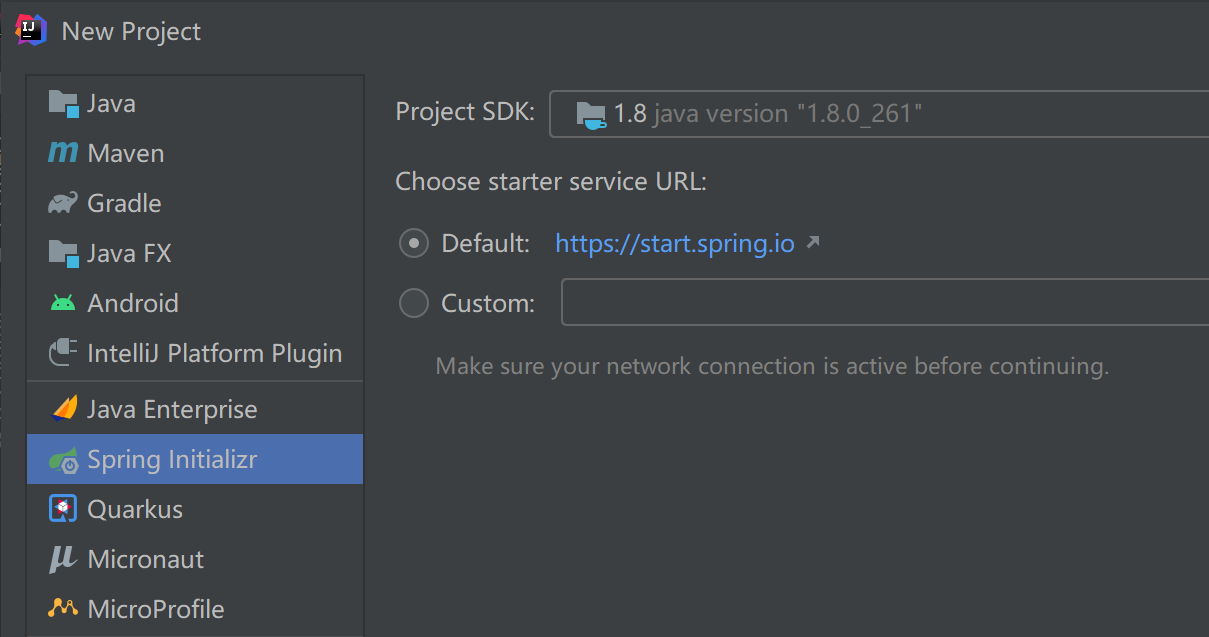Screen dimensions: 1209x637
Task: Click the external link arrow beside start.spring.io
Action: [x=813, y=242]
